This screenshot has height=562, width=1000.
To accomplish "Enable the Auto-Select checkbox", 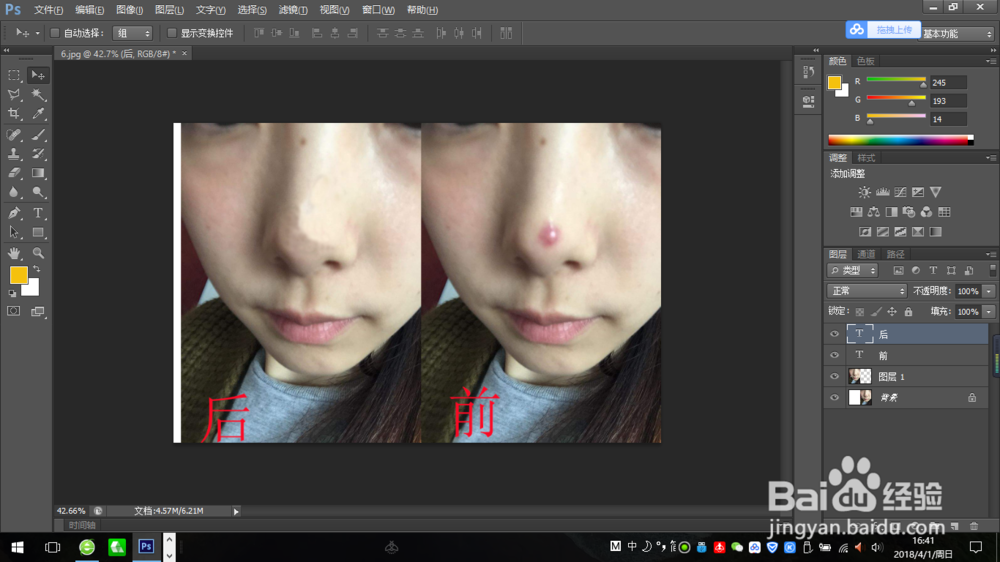I will (55, 33).
